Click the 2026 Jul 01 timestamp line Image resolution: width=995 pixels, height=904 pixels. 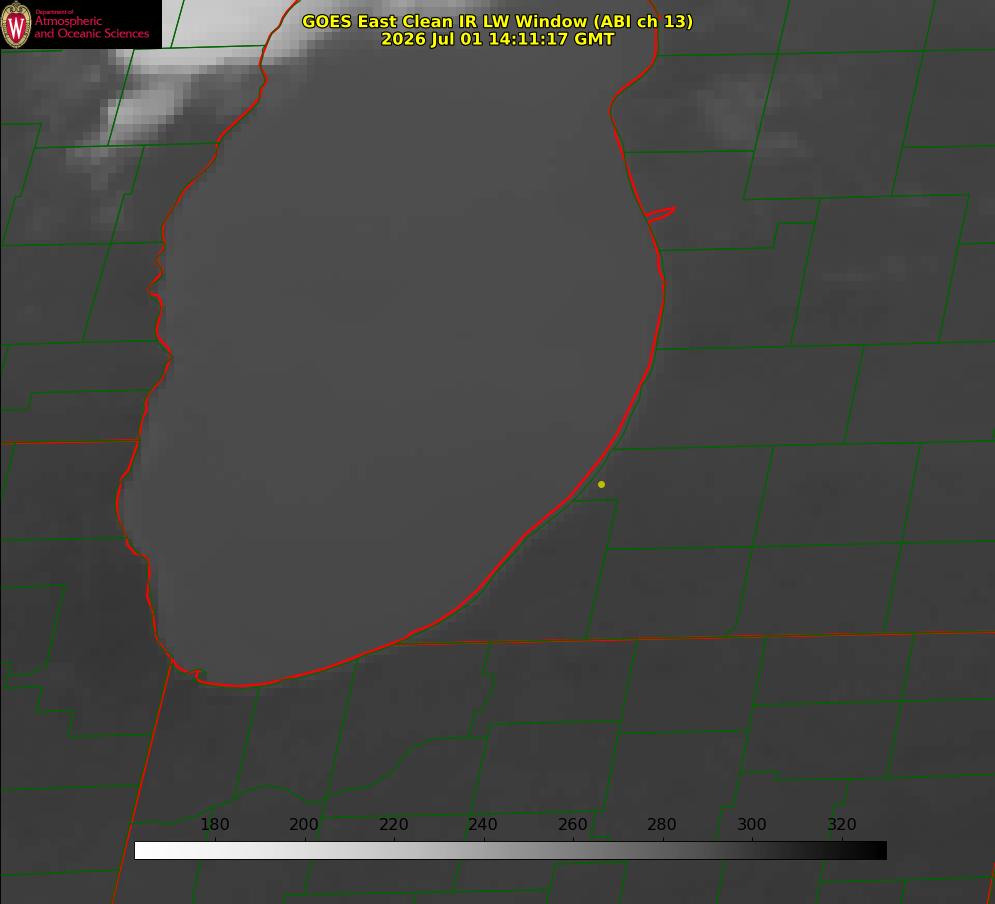(498, 39)
